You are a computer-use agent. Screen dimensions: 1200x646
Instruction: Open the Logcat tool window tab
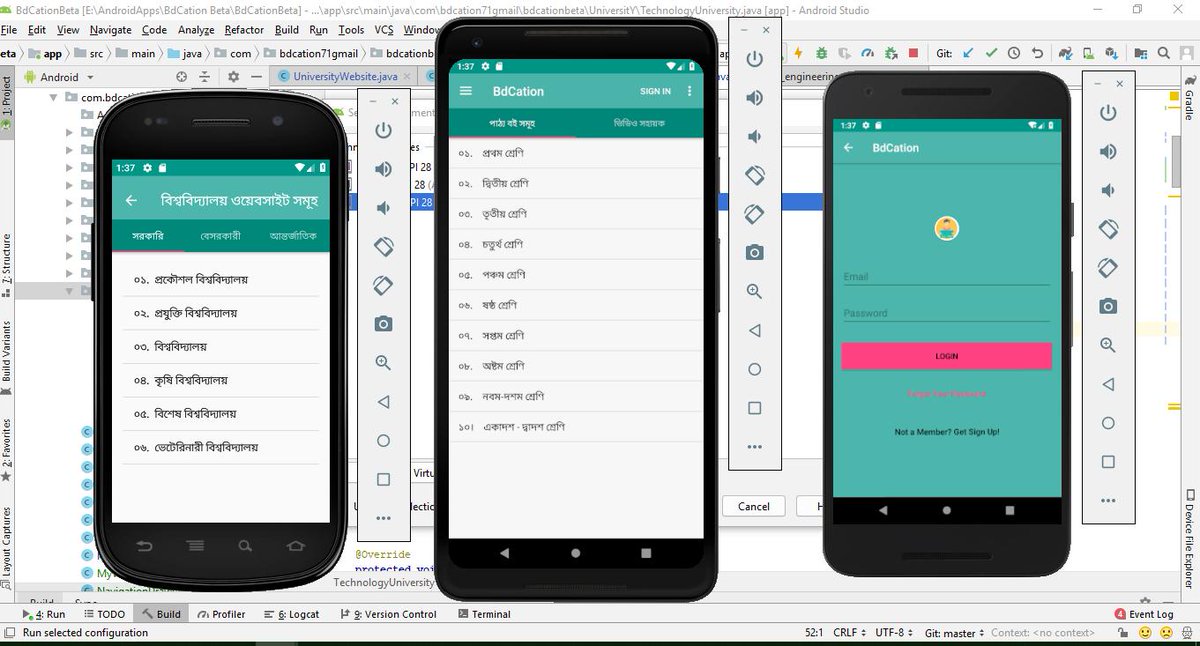pyautogui.click(x=291, y=614)
